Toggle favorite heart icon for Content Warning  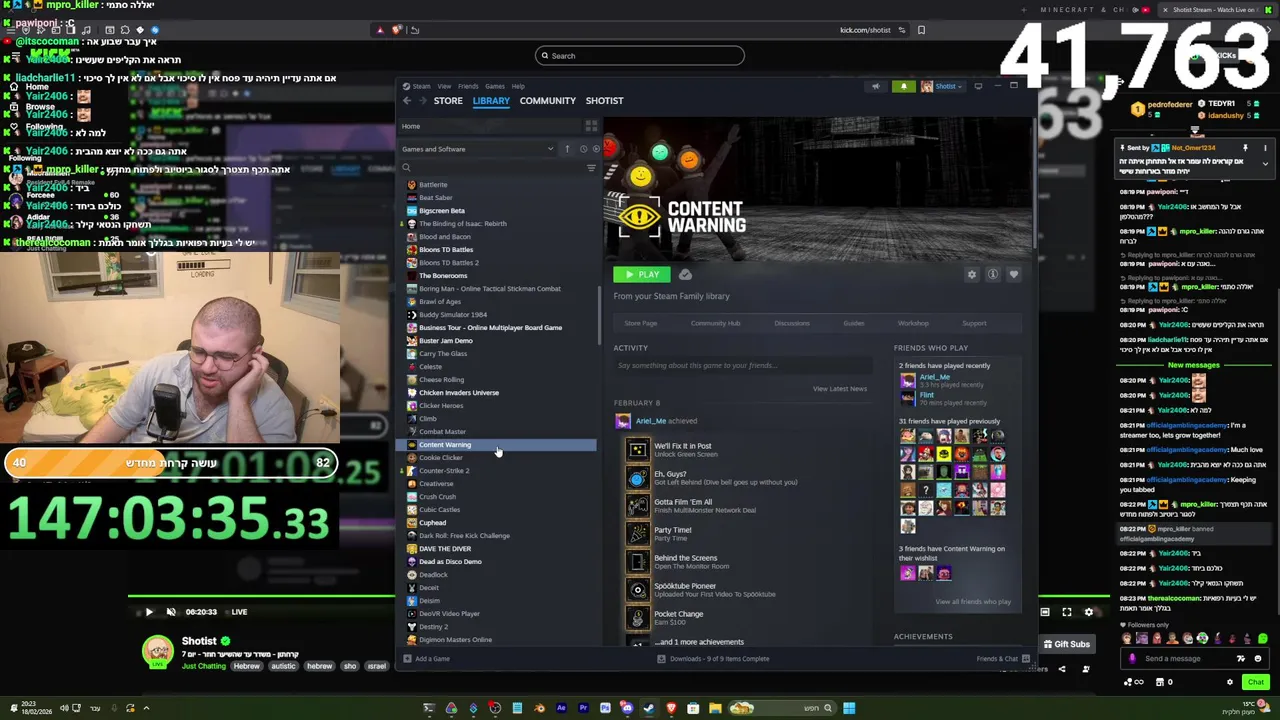pyautogui.click(x=1013, y=274)
